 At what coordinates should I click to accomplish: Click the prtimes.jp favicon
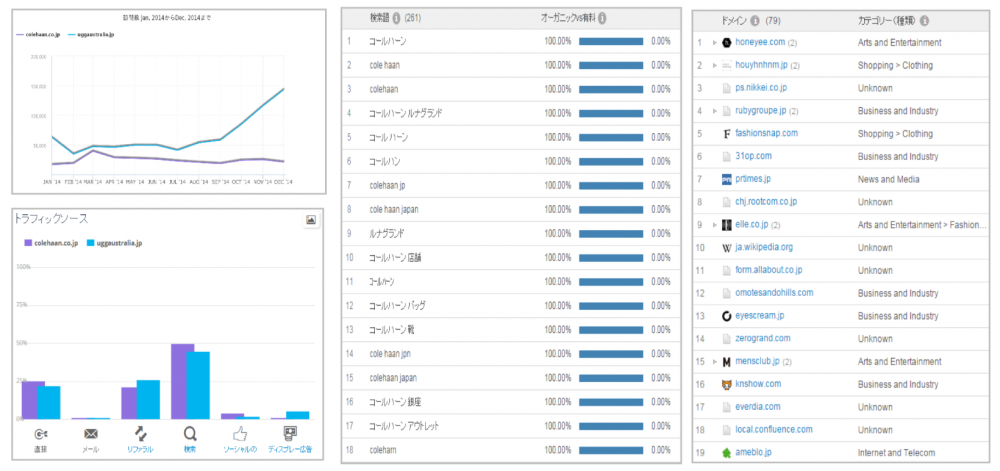click(x=726, y=179)
